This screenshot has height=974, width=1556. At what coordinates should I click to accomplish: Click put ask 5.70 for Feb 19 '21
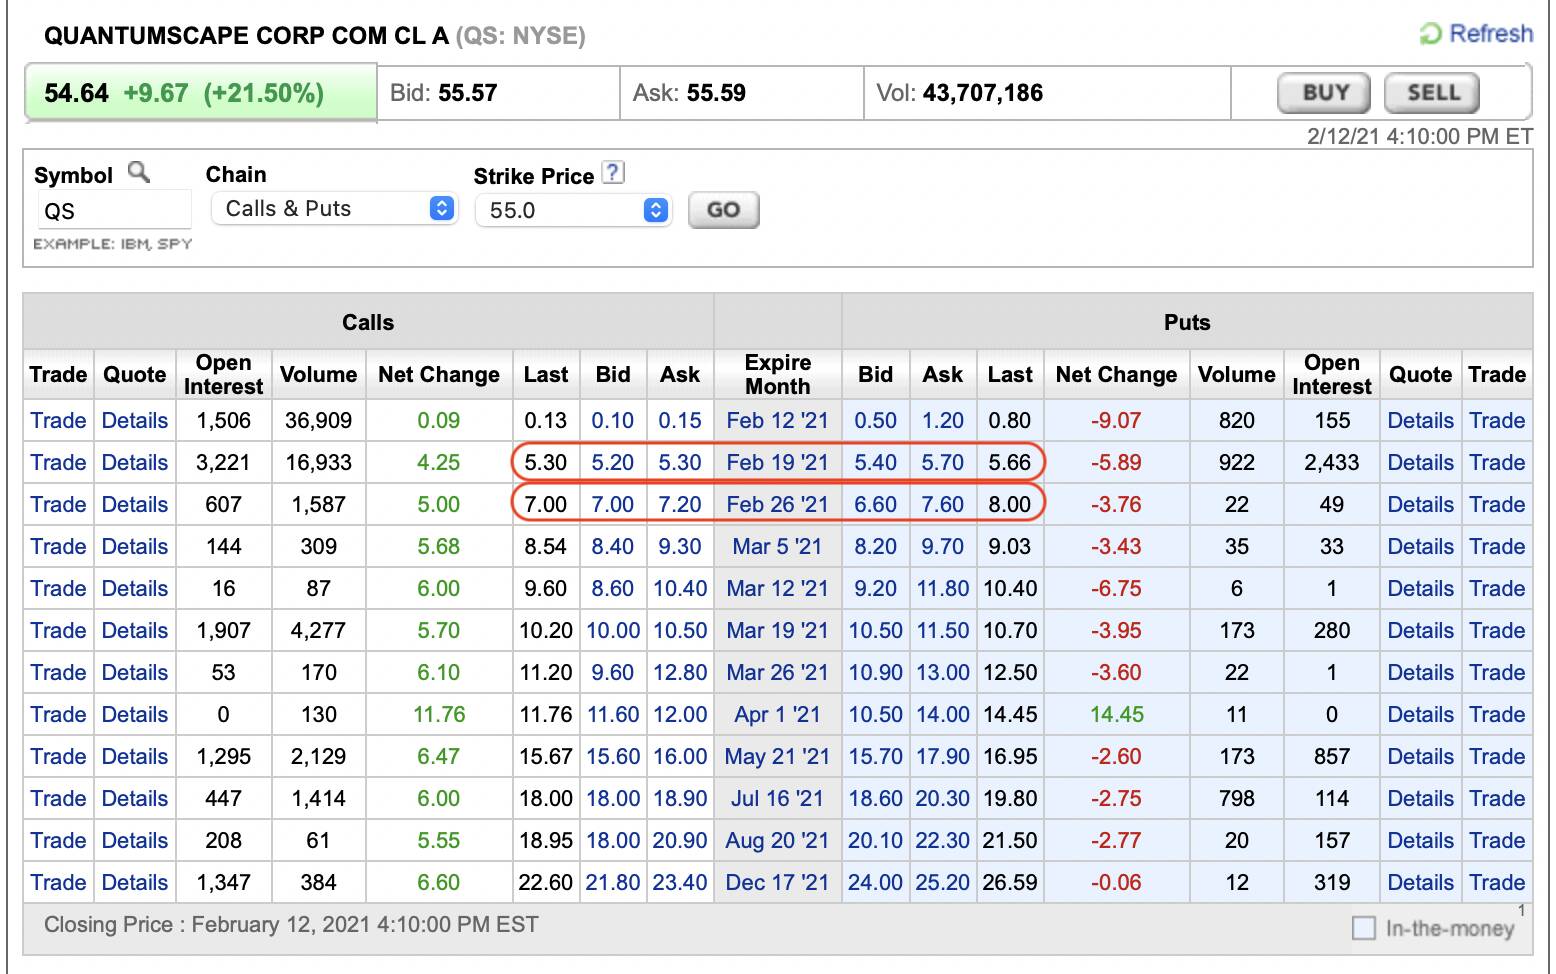pyautogui.click(x=942, y=462)
